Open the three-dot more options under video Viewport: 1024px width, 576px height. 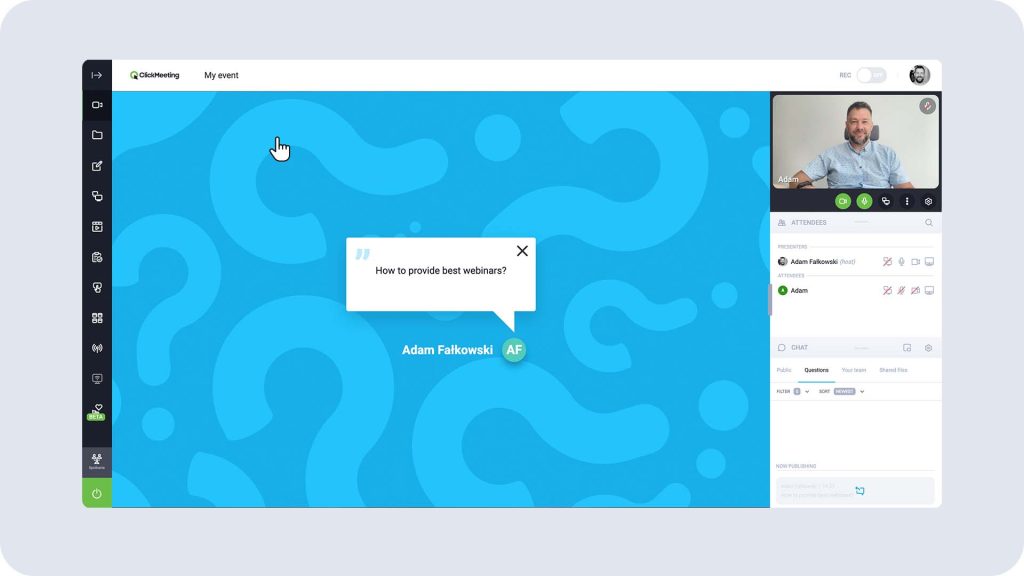coord(906,202)
